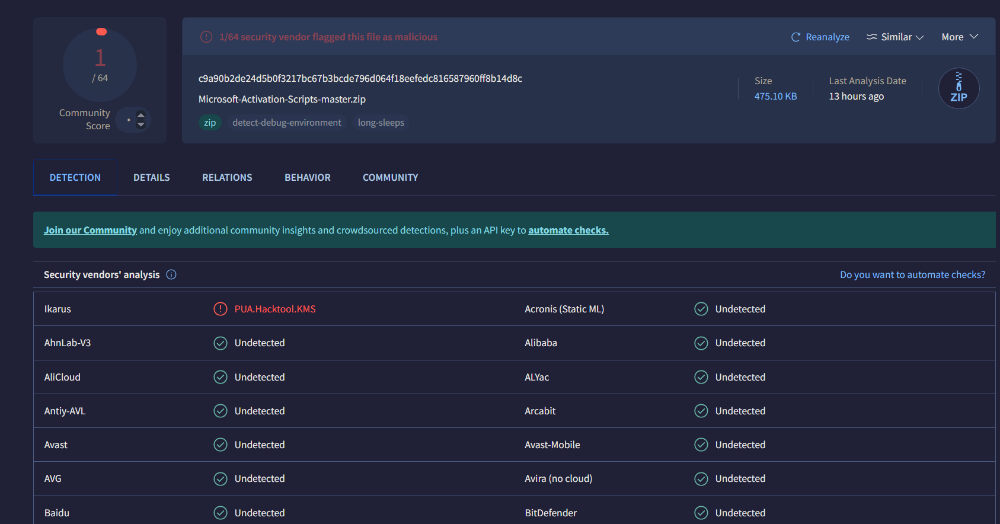
Task: Click the Reanalyze button
Action: click(820, 37)
